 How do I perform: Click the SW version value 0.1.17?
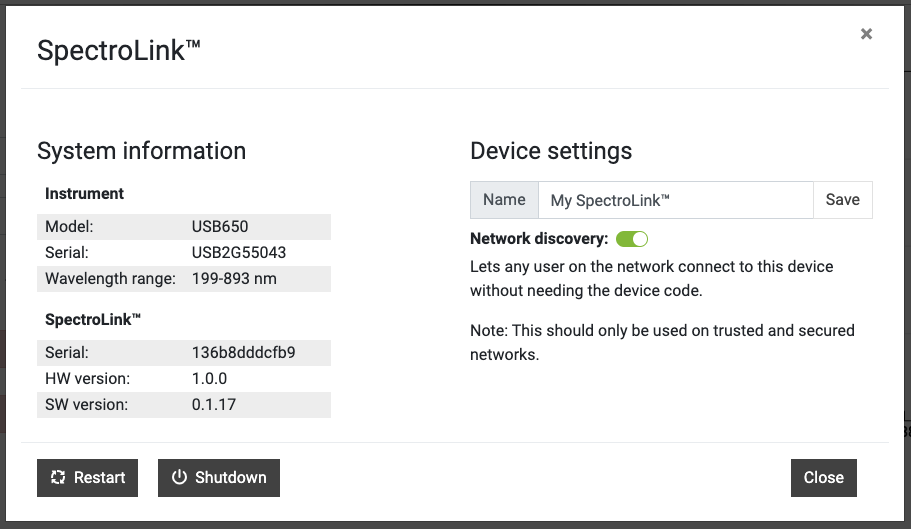click(213, 404)
